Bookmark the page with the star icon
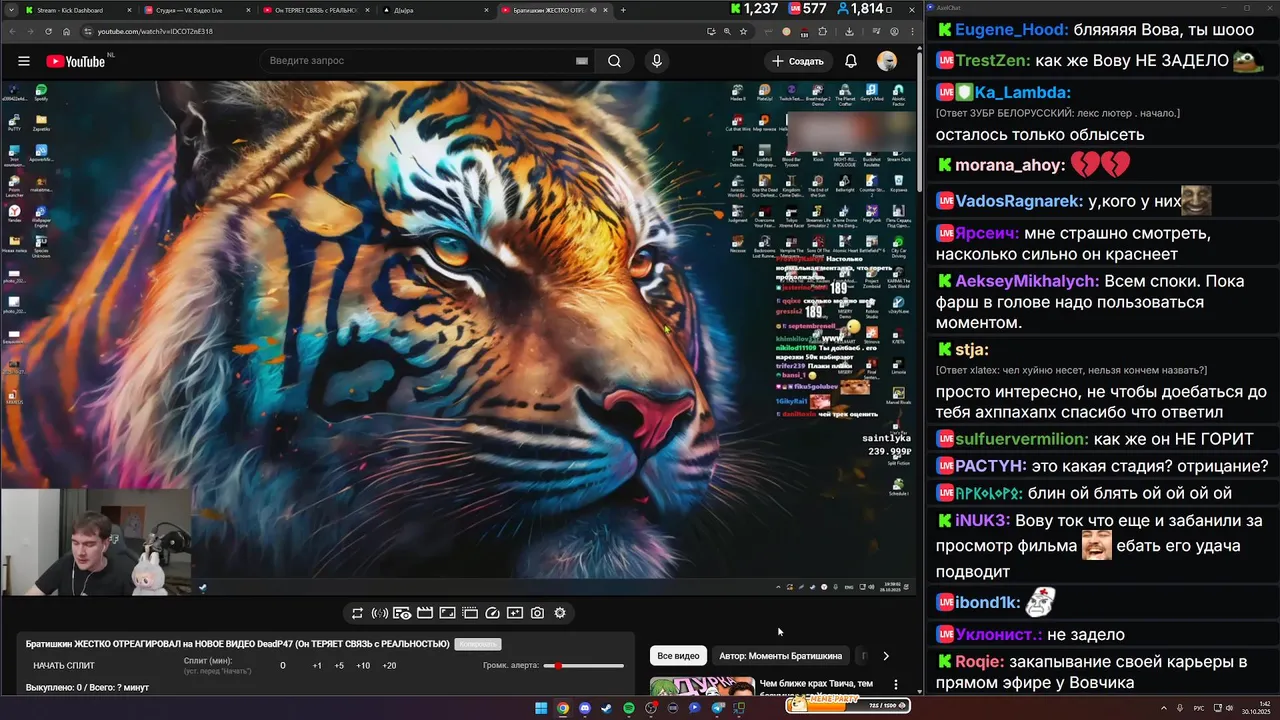 743,31
